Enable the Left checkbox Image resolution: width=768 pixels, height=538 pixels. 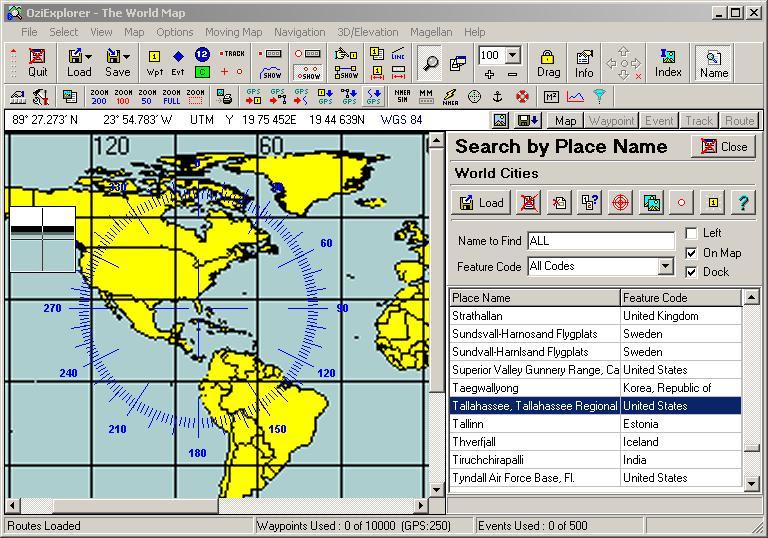click(692, 233)
